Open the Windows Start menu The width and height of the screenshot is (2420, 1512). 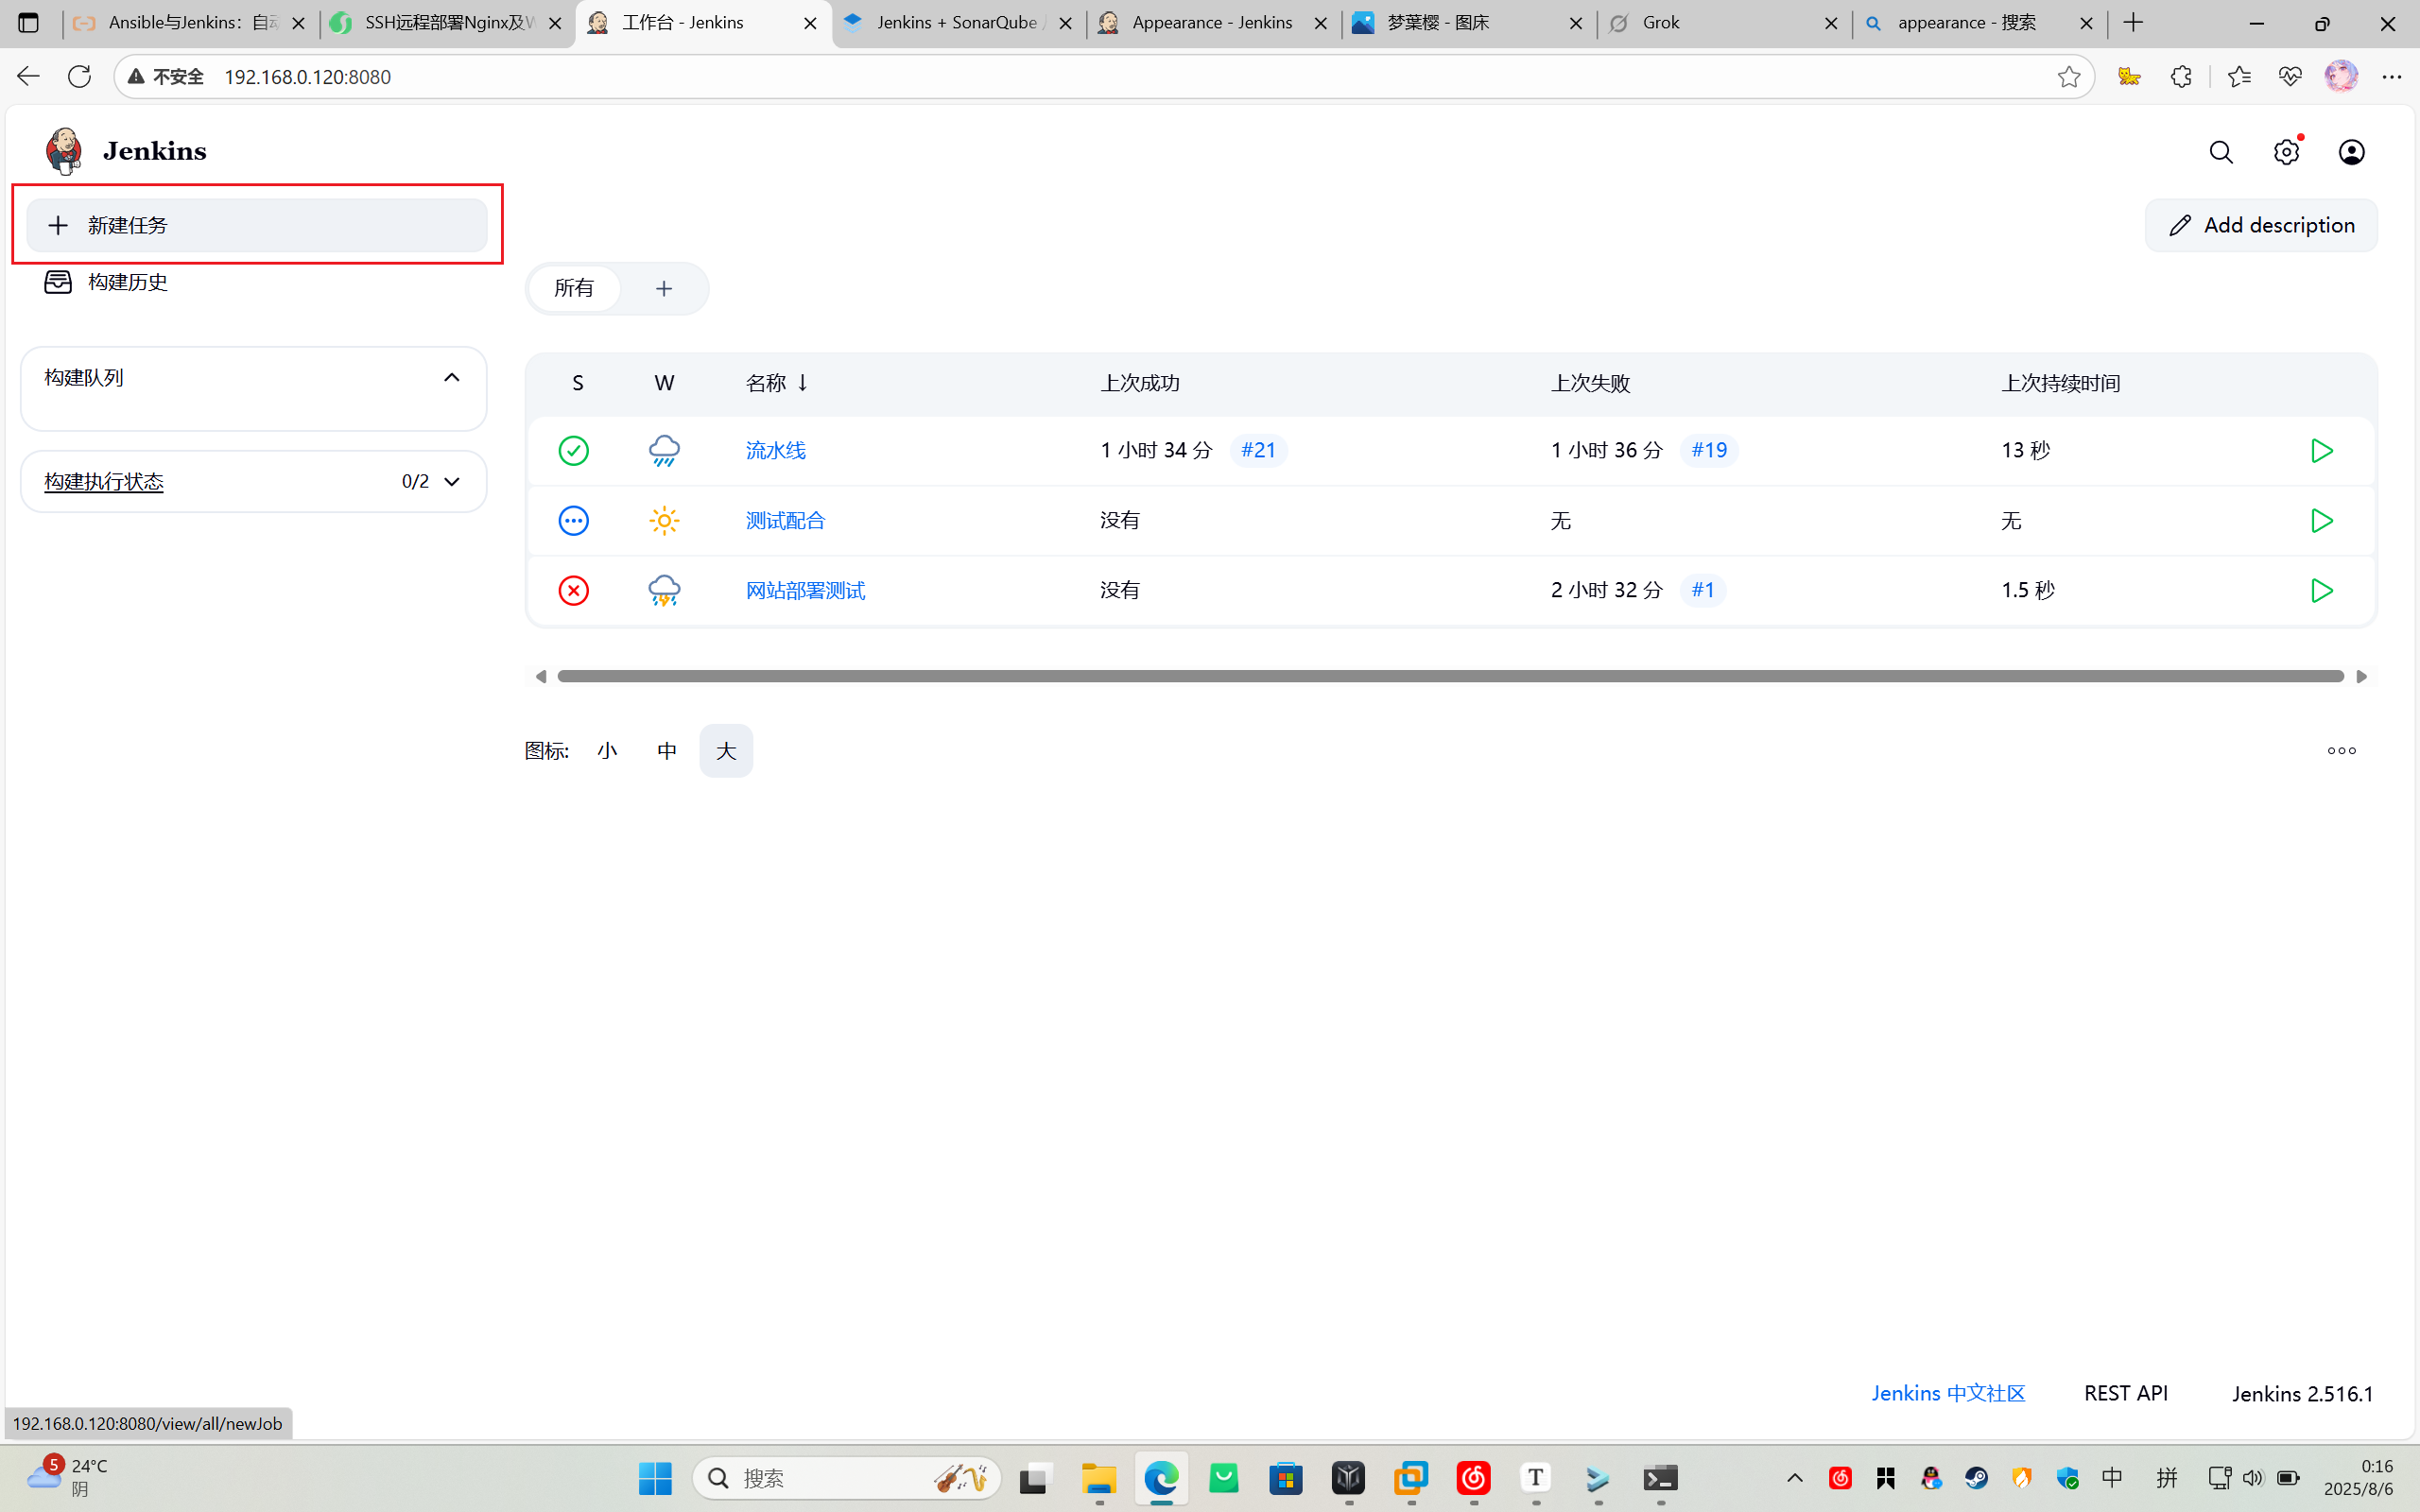tap(655, 1478)
